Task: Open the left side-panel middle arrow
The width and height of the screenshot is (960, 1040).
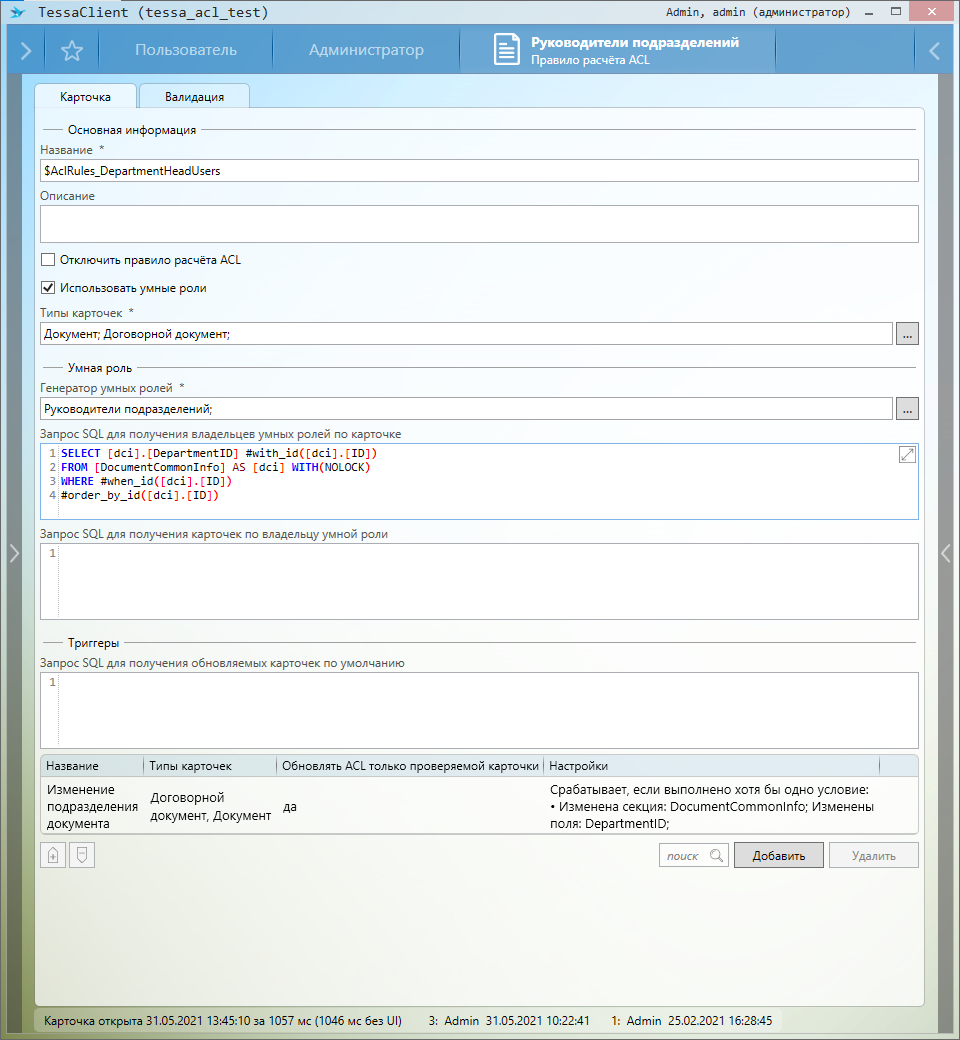Action: 14,553
